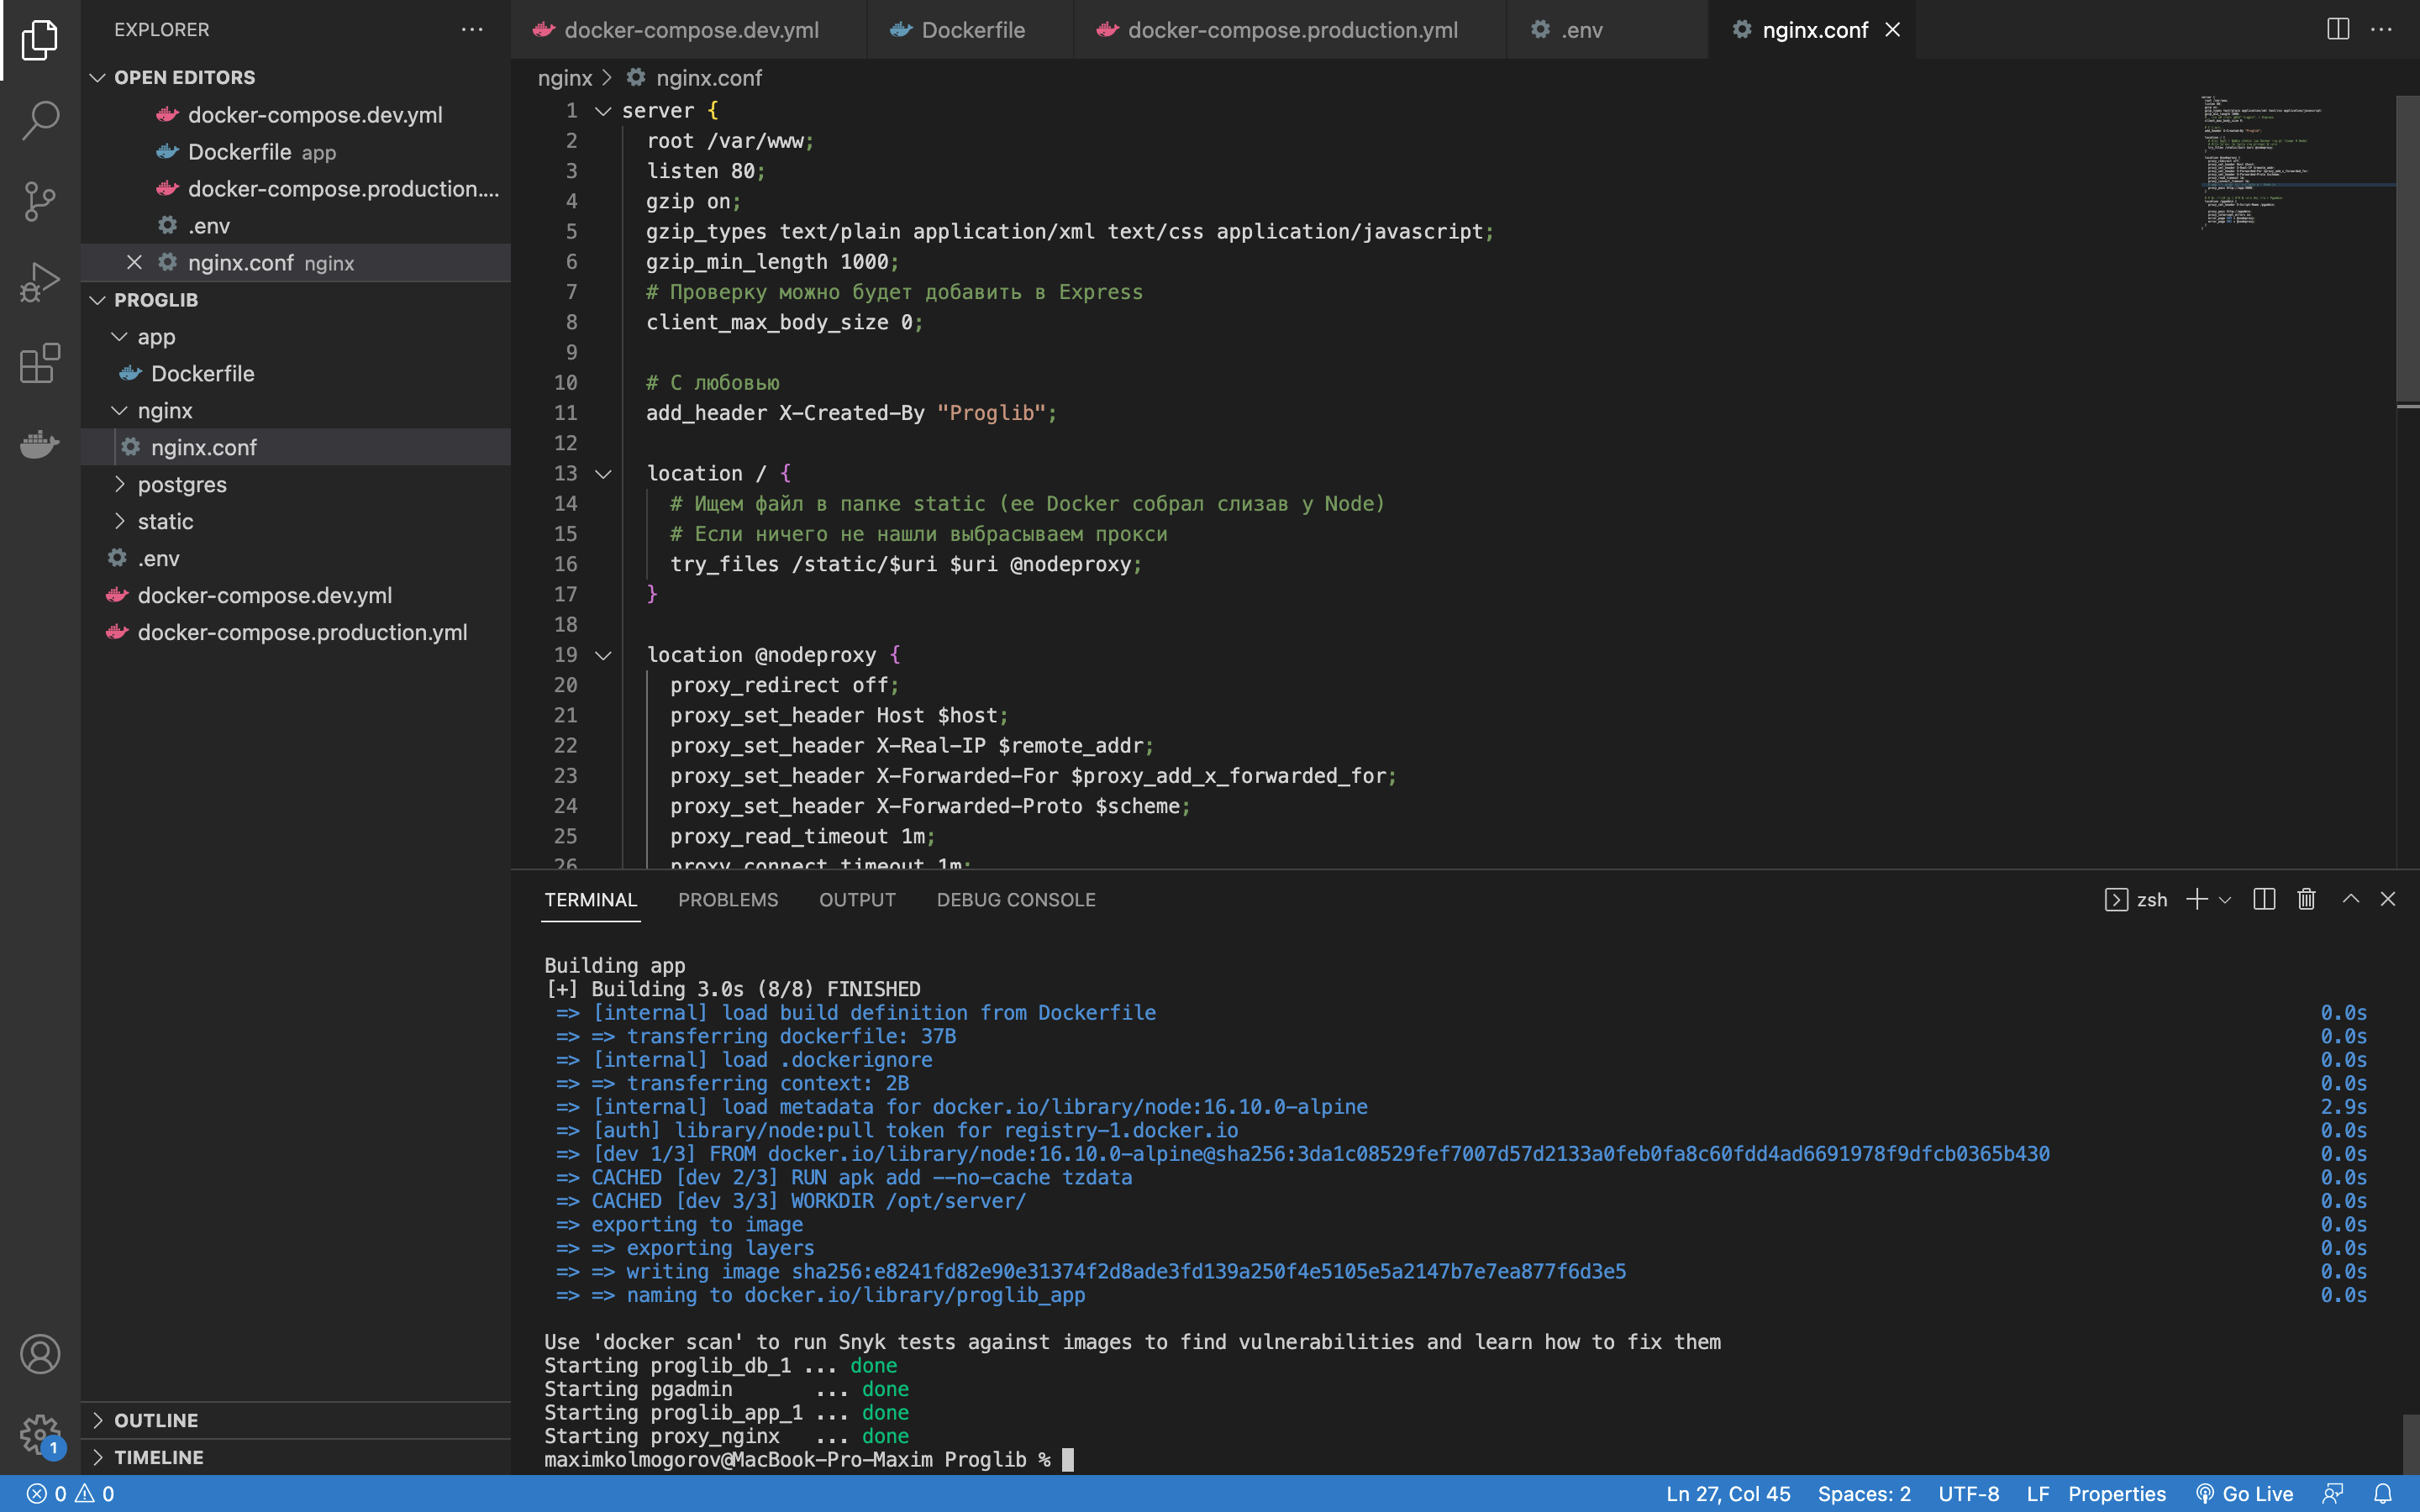
Task: Open the Debug Console panel tab
Action: coord(1016,900)
